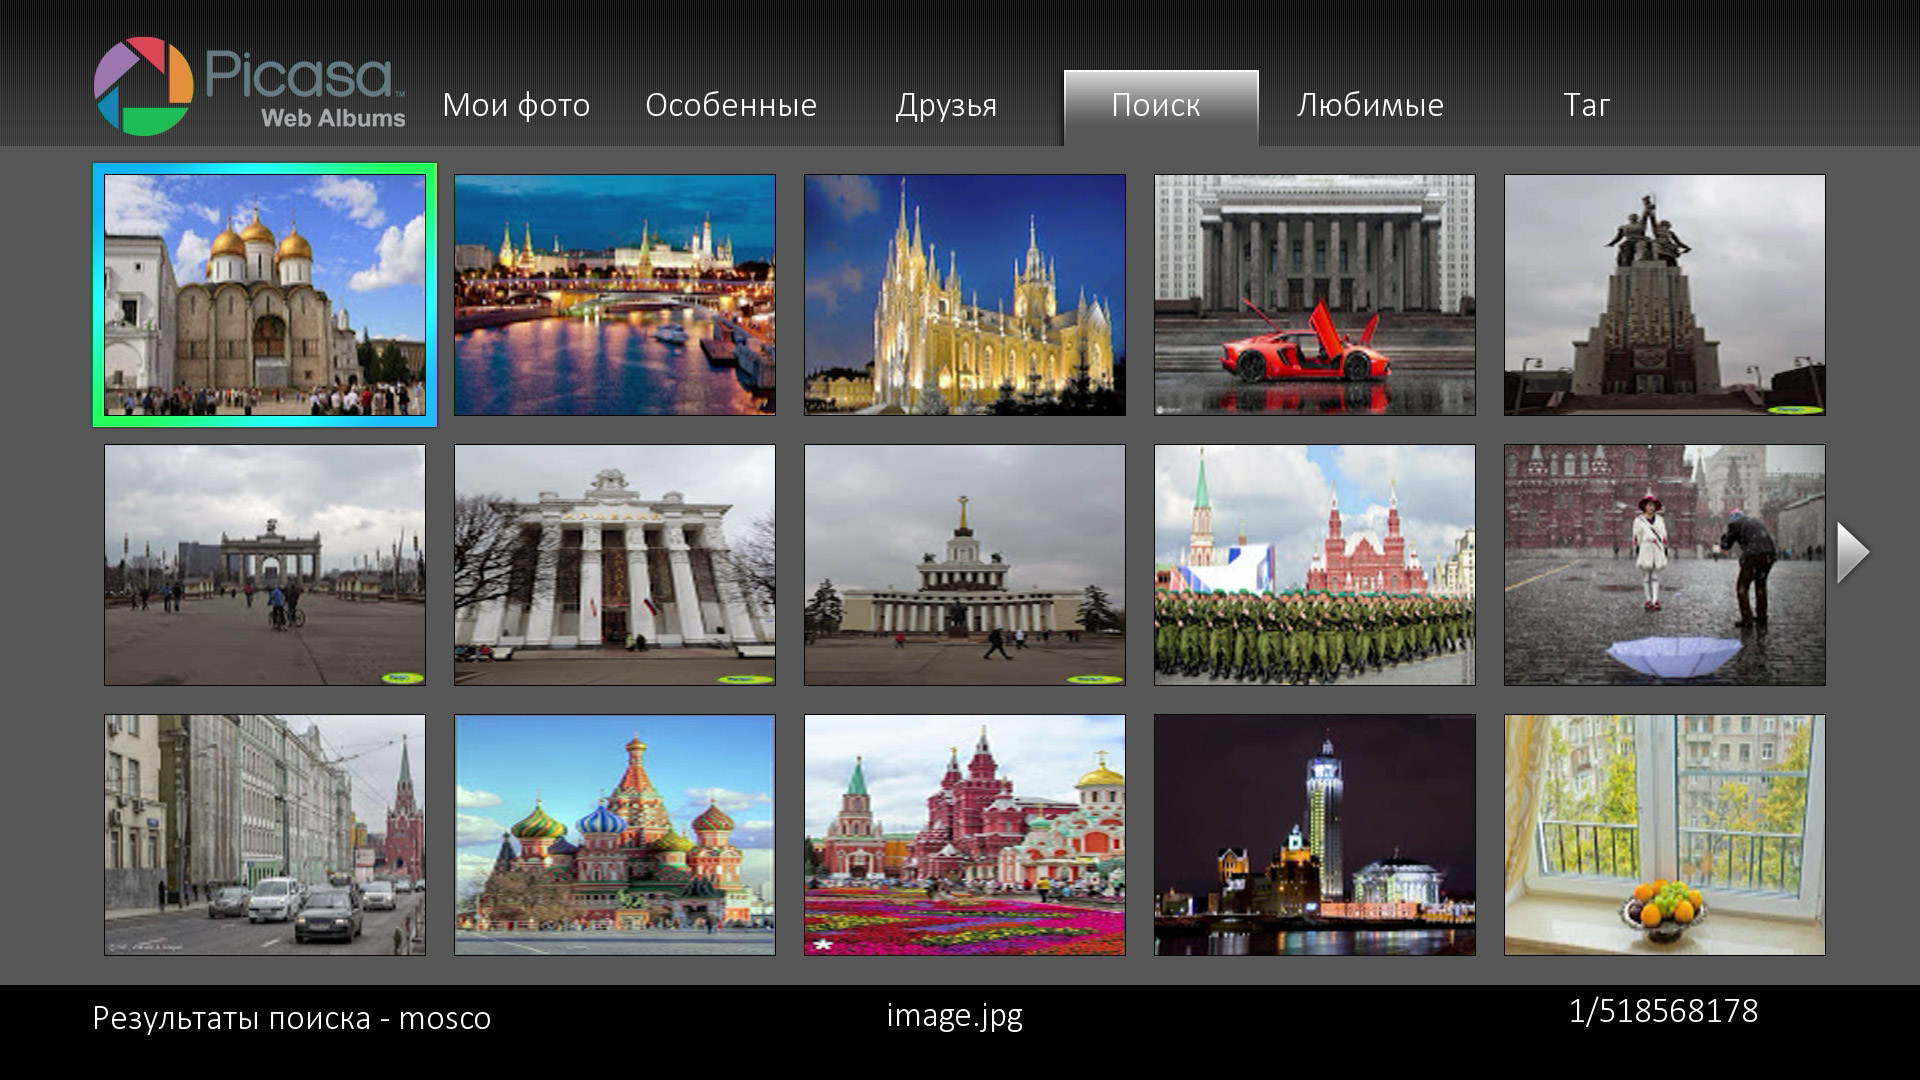Switch to the Особенные tab
Screen dimensions: 1920x1080
click(731, 105)
